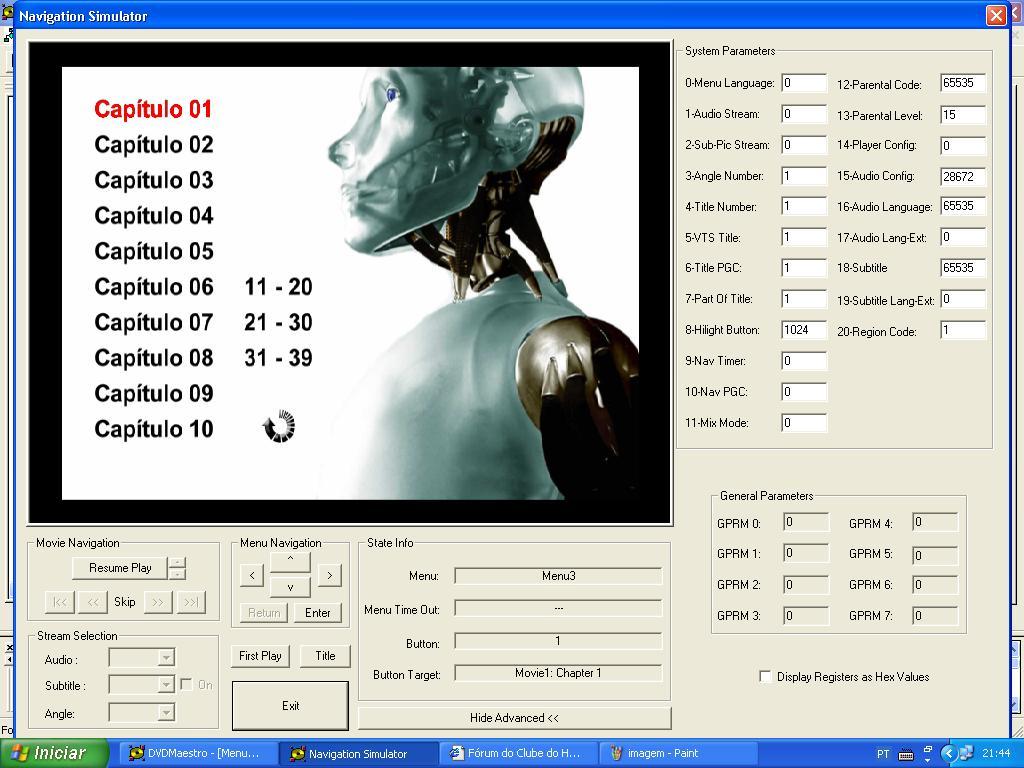Select Capítulo 08 in the menu preview
The height and width of the screenshot is (768, 1024).
pos(153,357)
